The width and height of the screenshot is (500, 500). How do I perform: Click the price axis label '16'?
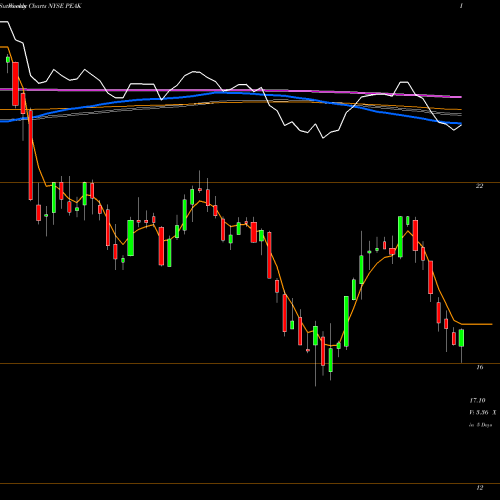pyautogui.click(x=479, y=367)
